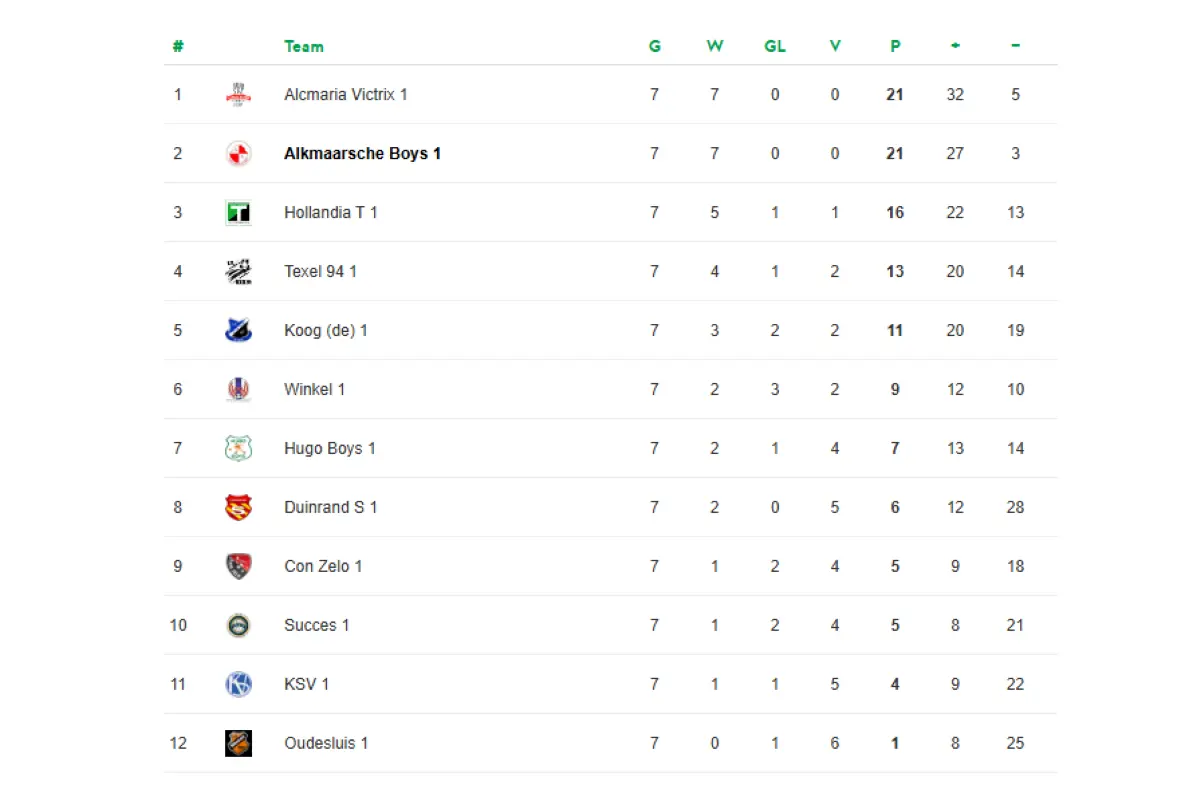1200x800 pixels.
Task: Open the Alkmaarsche Boys 1 team link
Action: point(362,154)
